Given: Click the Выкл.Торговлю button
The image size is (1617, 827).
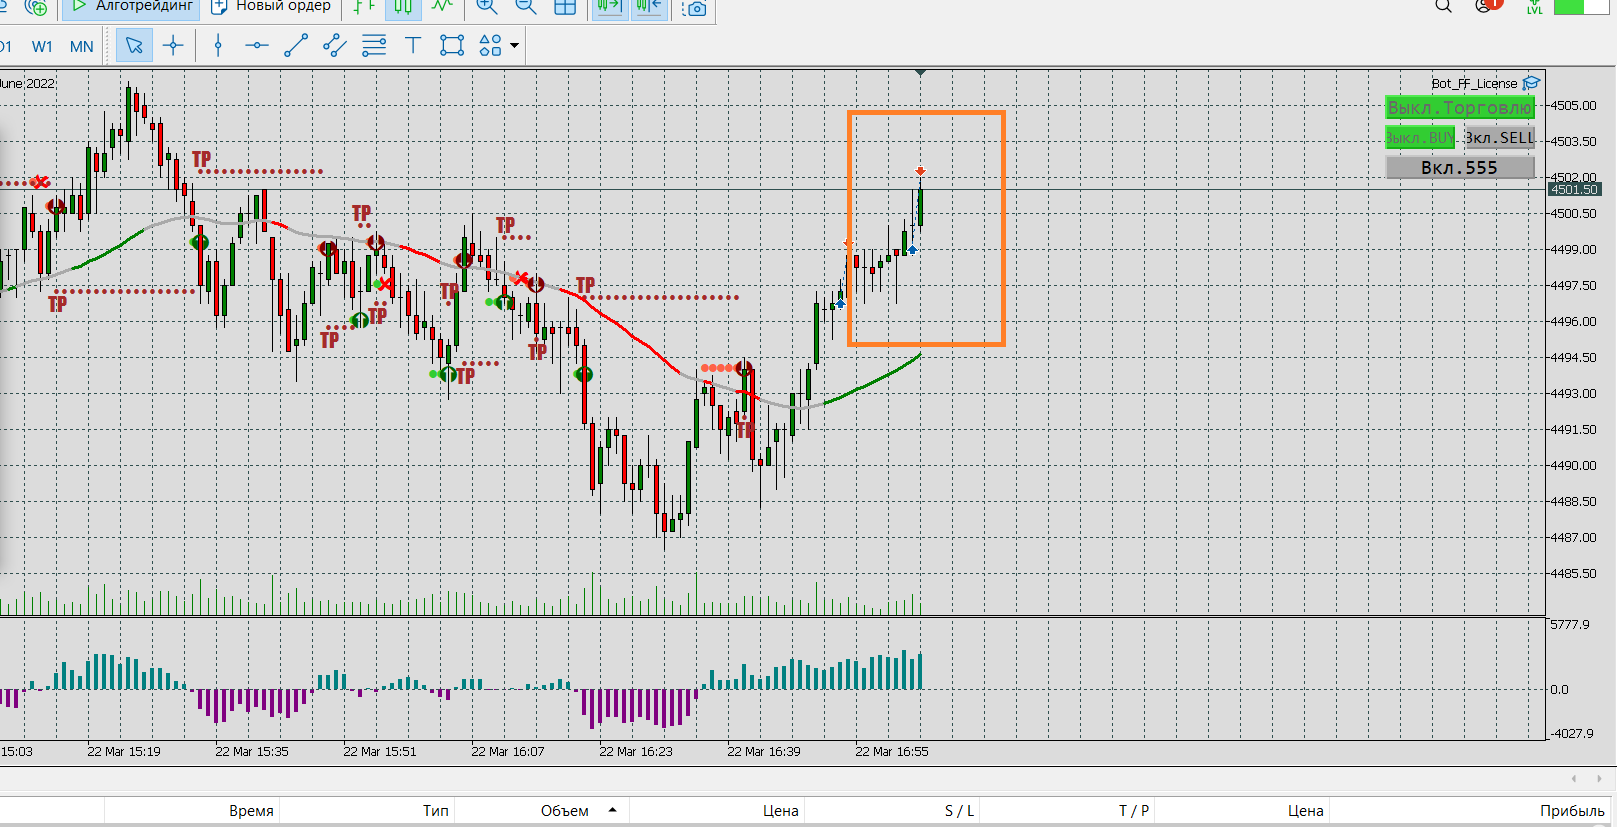Looking at the screenshot, I should coord(1460,107).
